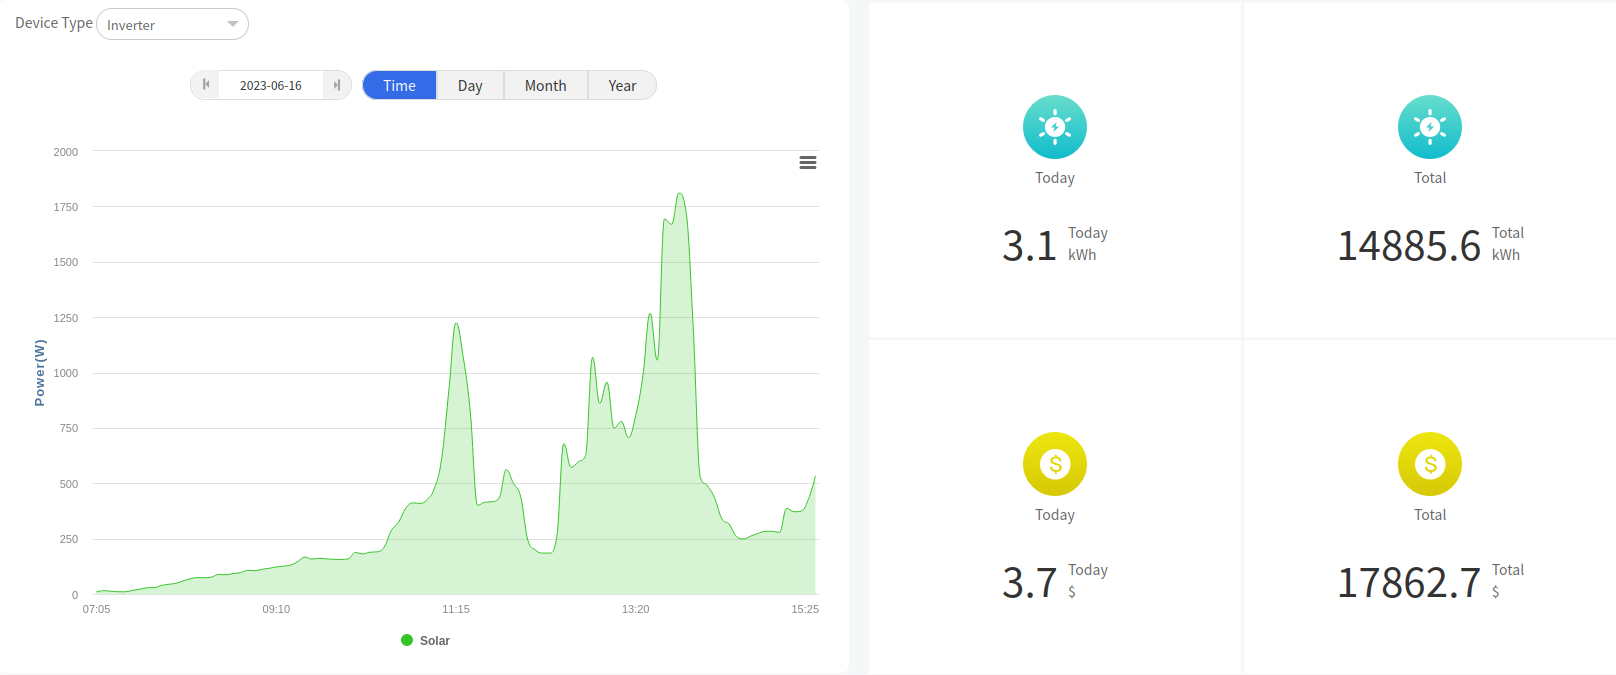
Task: Click the previous date arrow button
Action: [206, 85]
